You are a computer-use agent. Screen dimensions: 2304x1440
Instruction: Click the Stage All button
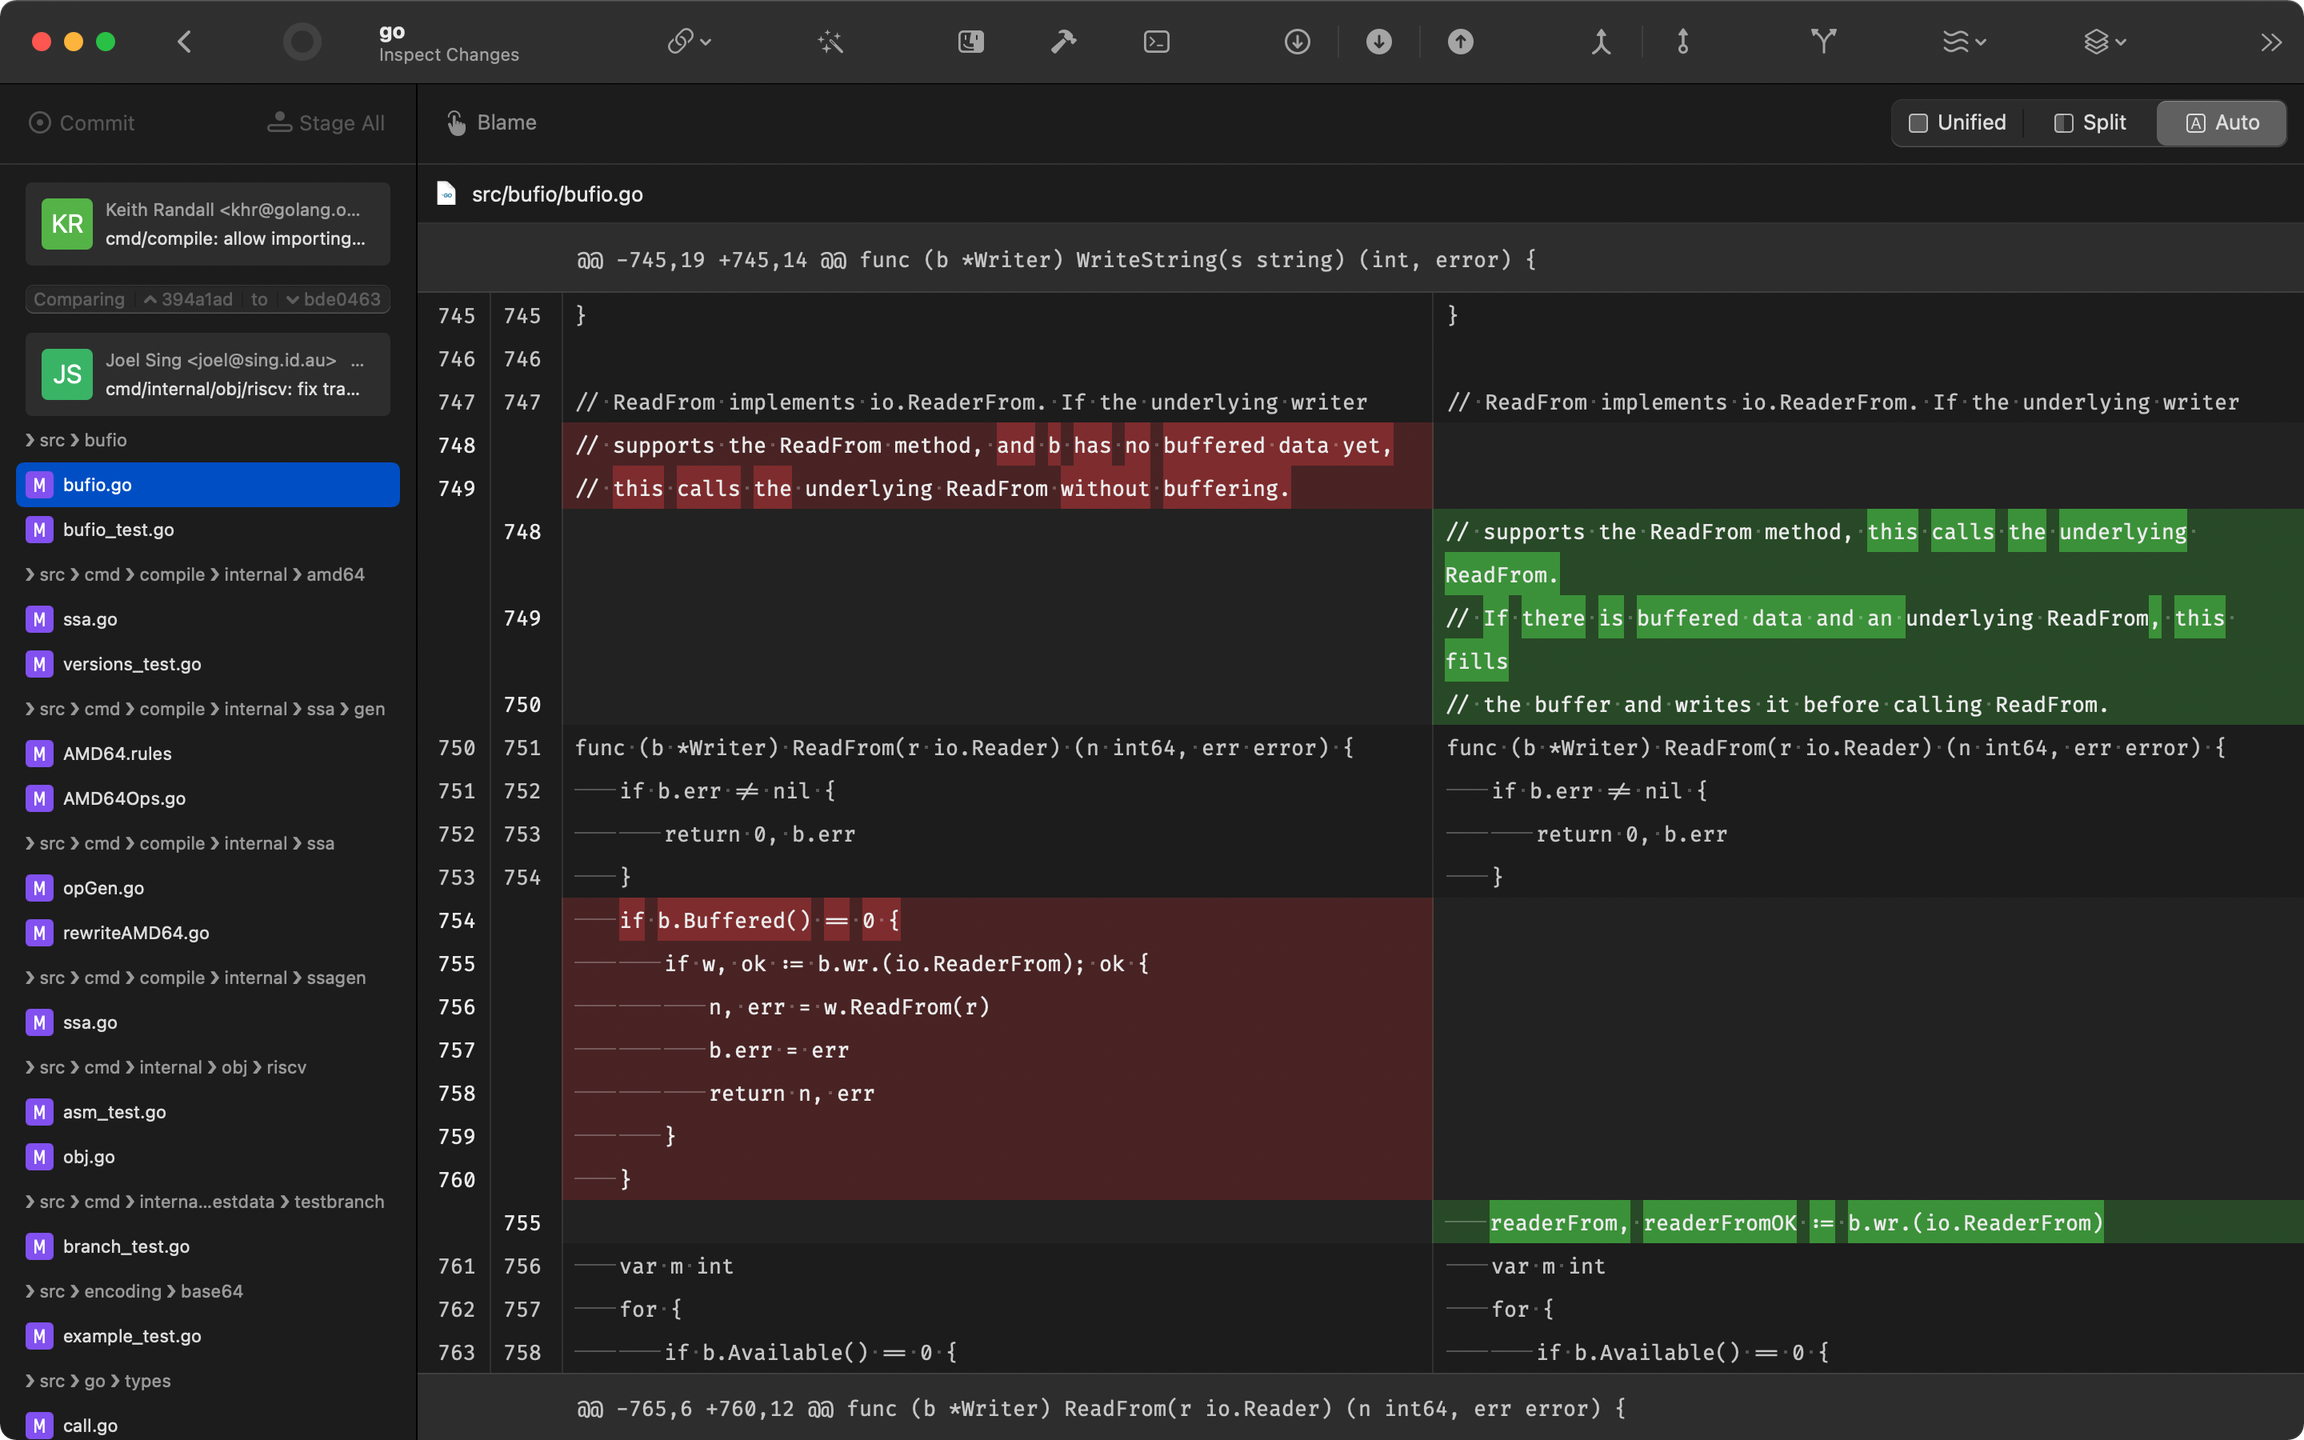tap(326, 123)
